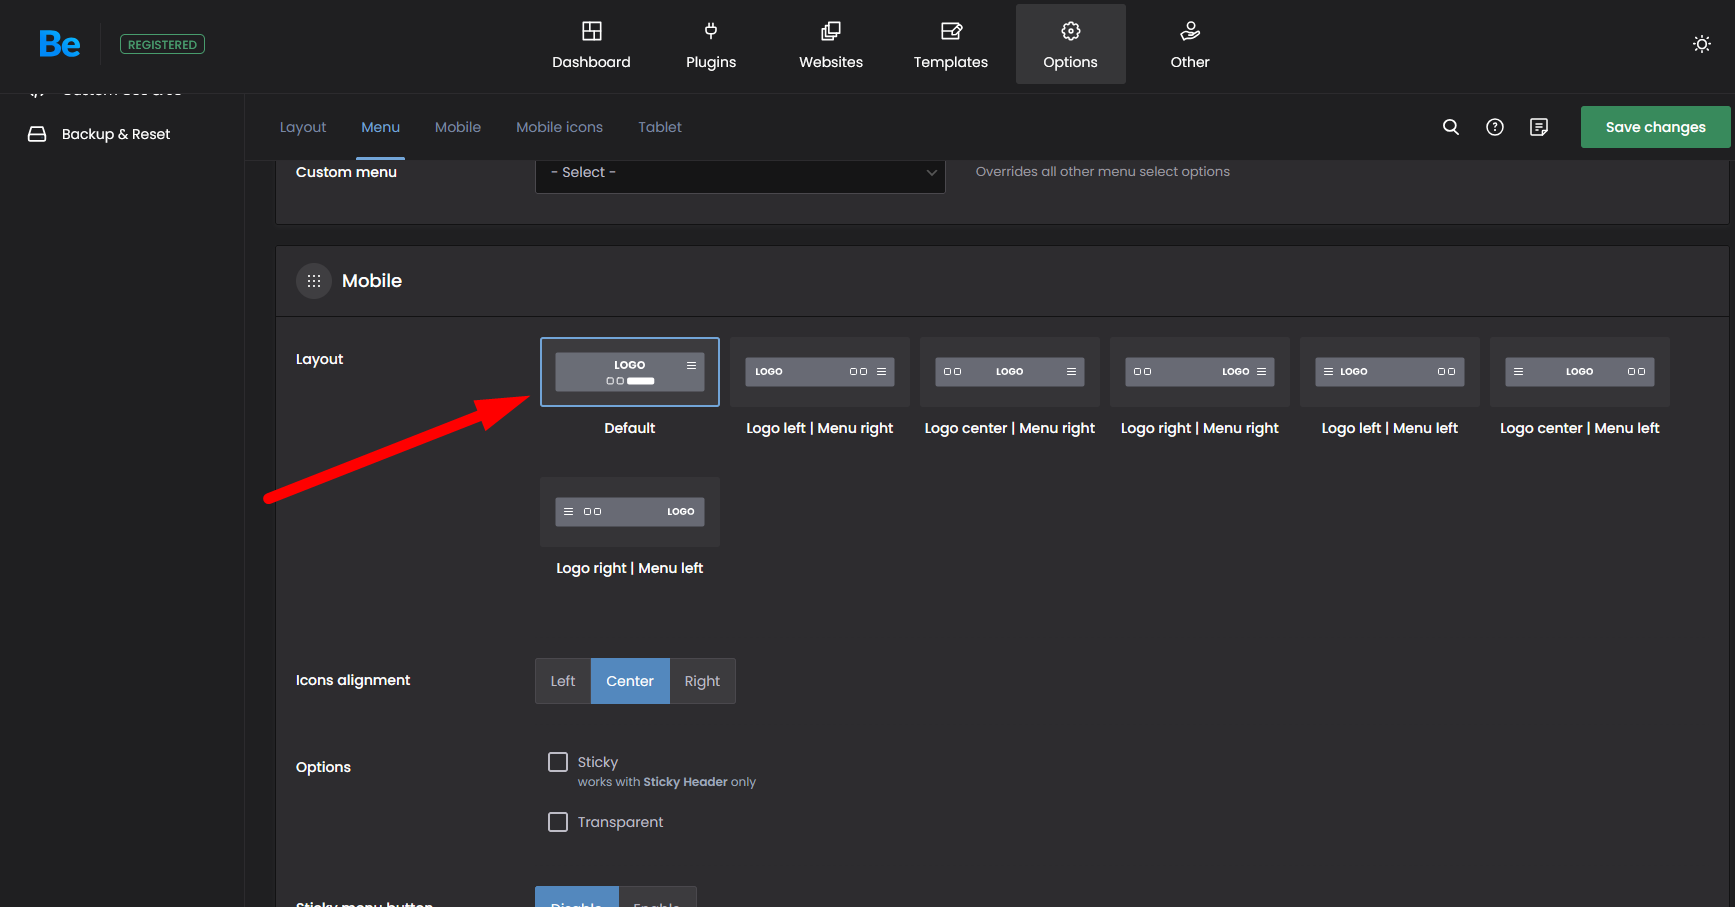1735x907 pixels.
Task: Choose Logo center | Menu right layout
Action: coord(1009,372)
